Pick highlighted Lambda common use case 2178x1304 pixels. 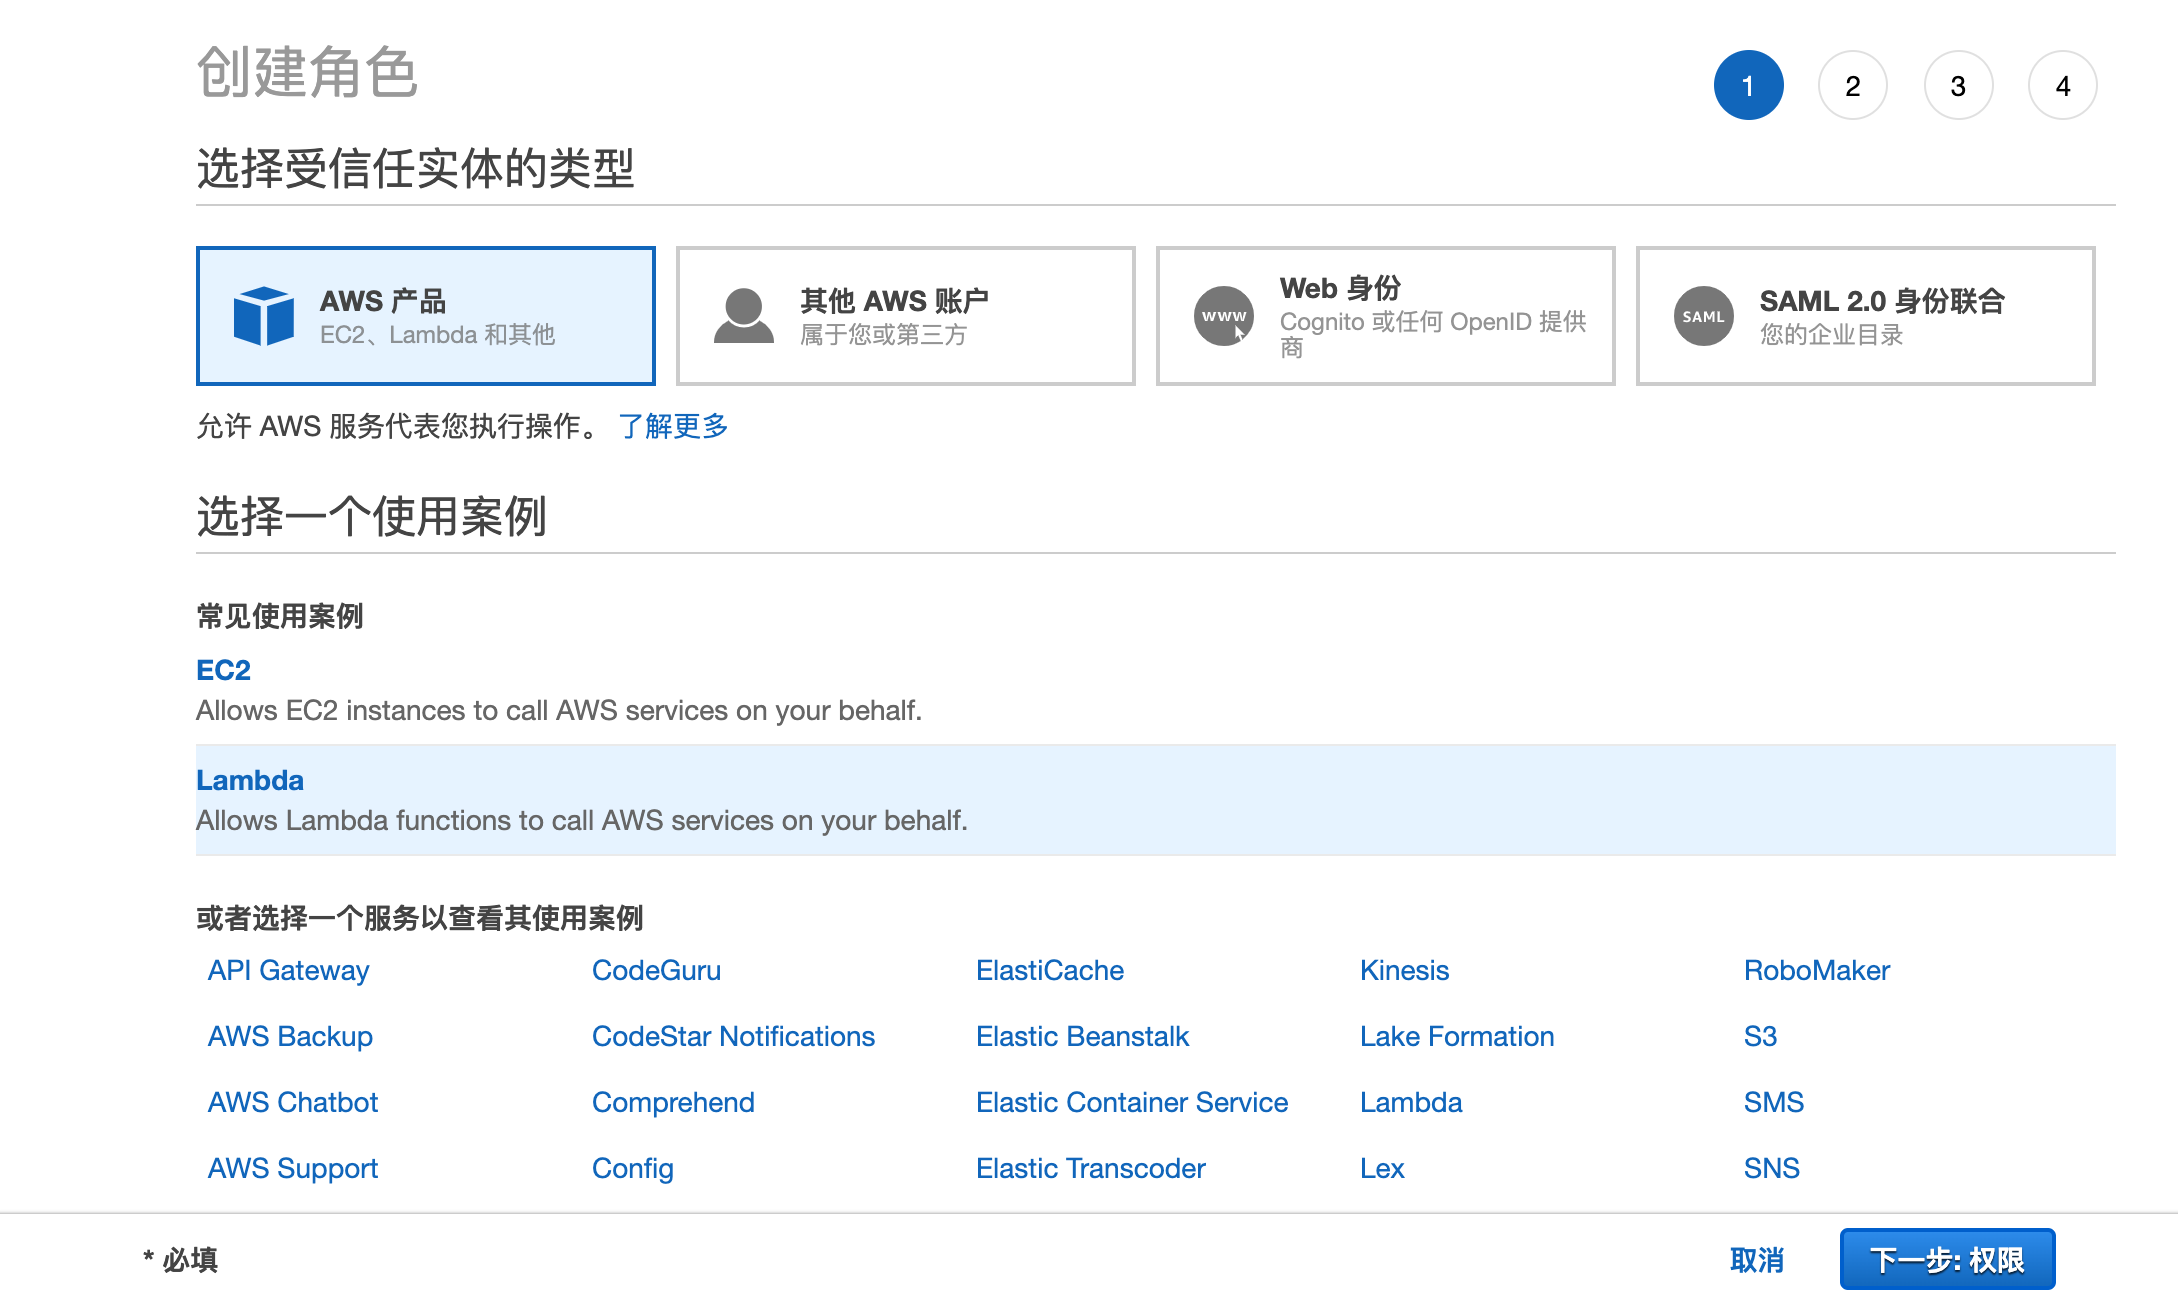250,780
